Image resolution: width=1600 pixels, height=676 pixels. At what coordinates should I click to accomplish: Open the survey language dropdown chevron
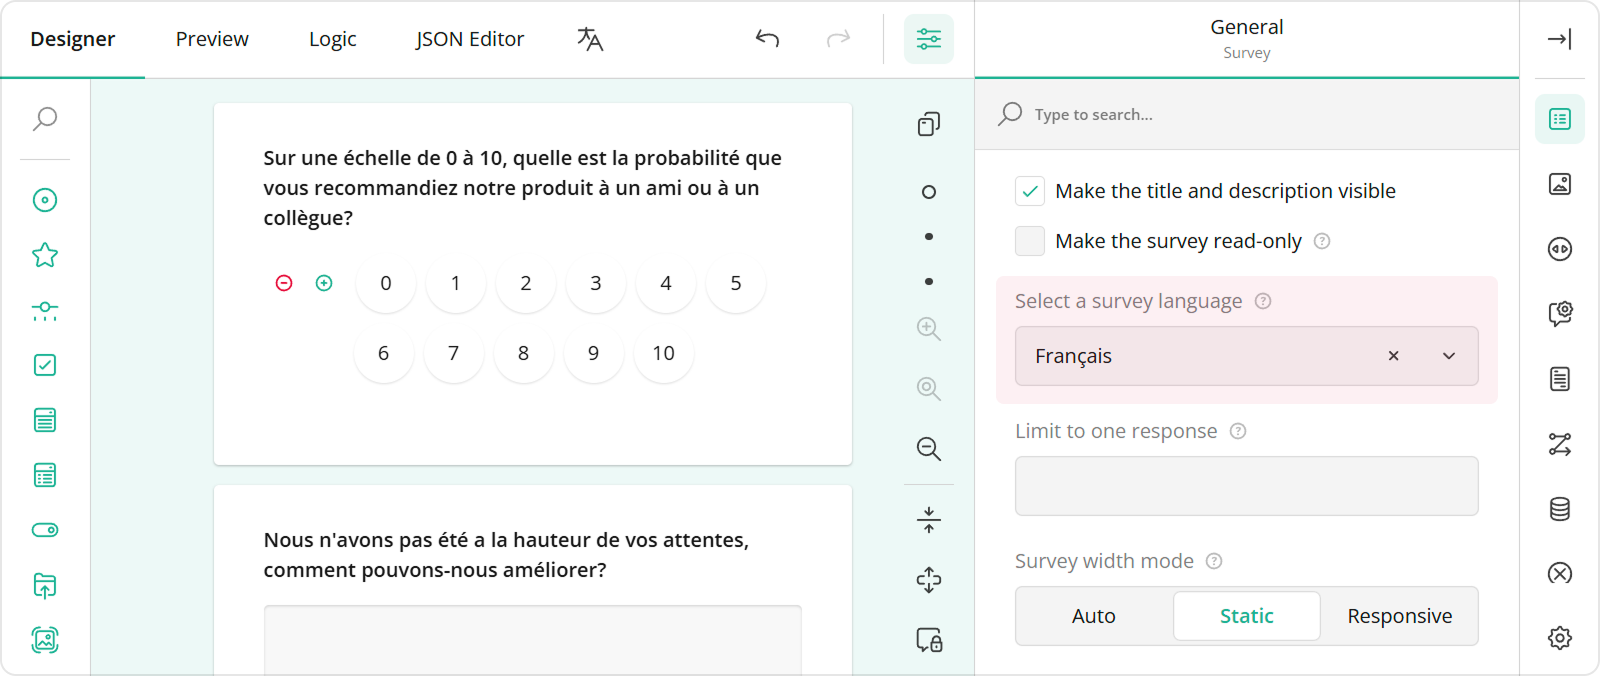point(1449,356)
